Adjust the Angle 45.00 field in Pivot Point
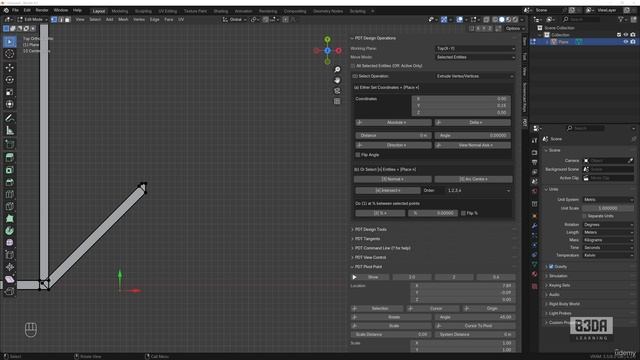The width and height of the screenshot is (640, 360). (475, 317)
